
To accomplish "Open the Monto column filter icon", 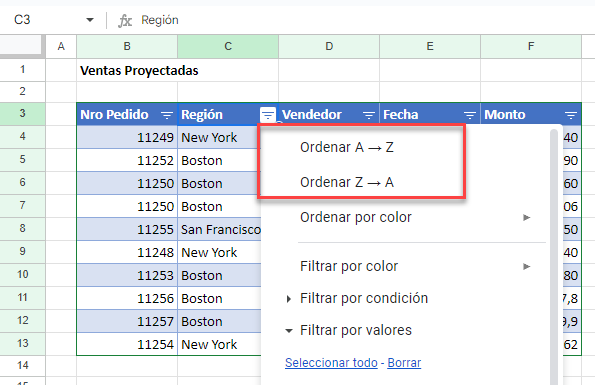I will 571,115.
